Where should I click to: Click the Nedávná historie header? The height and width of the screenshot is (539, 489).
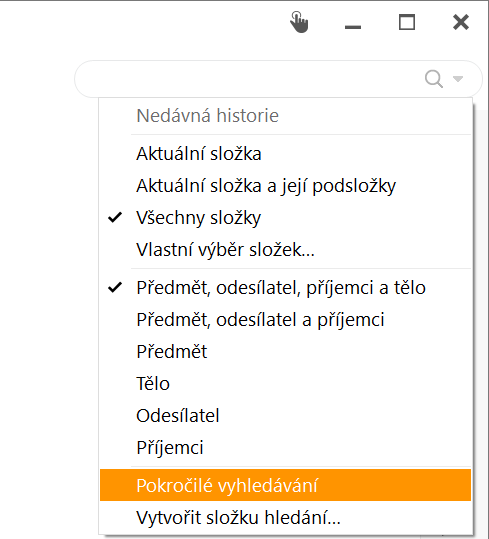pos(207,116)
